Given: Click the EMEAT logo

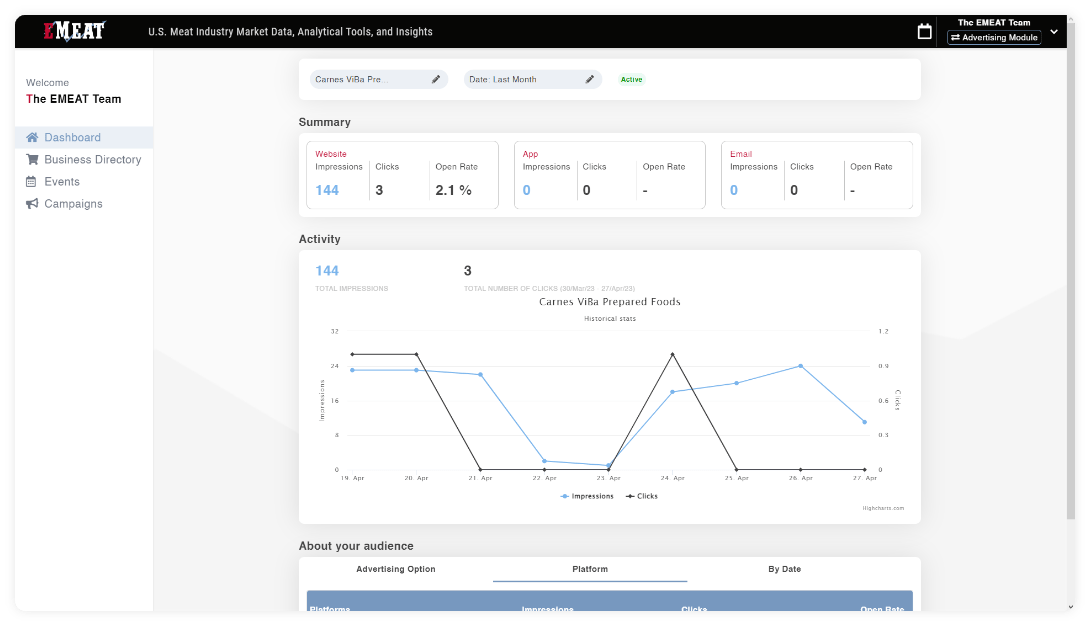Looking at the screenshot, I should coord(73,32).
